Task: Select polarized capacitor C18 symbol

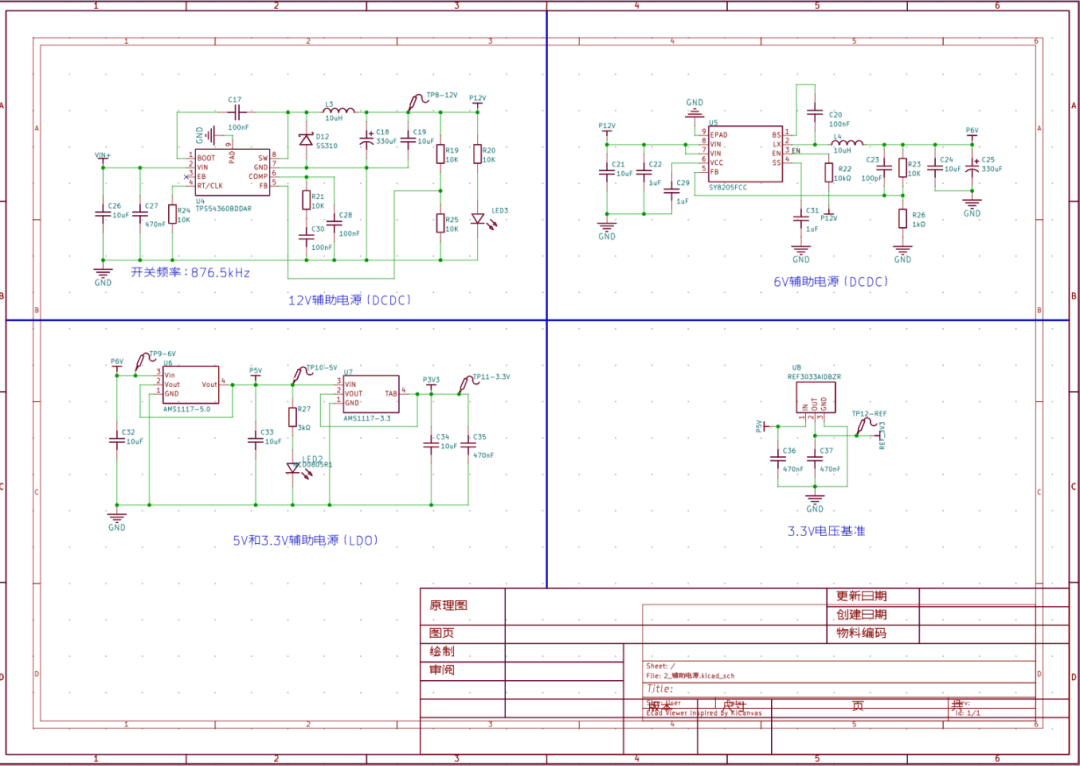Action: click(x=366, y=139)
